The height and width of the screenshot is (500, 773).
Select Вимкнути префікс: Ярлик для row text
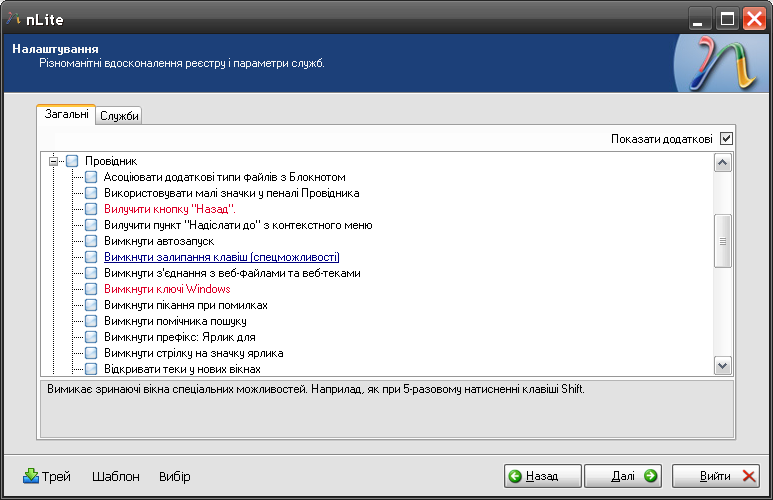pos(179,337)
